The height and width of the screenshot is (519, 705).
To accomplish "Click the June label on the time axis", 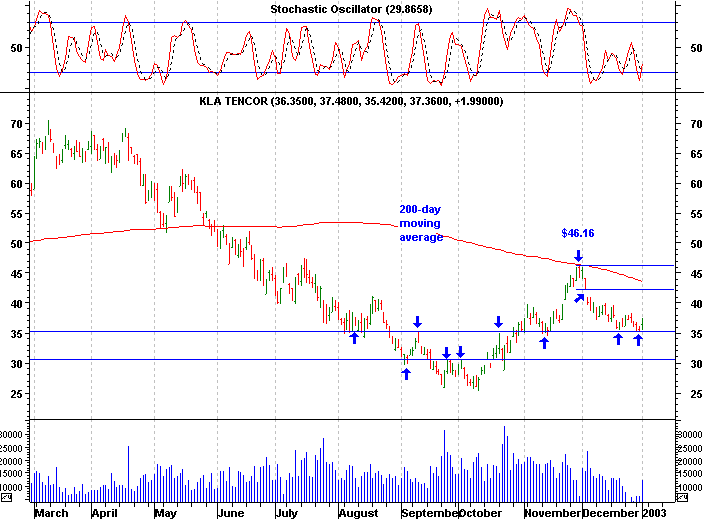I will 231,513.
